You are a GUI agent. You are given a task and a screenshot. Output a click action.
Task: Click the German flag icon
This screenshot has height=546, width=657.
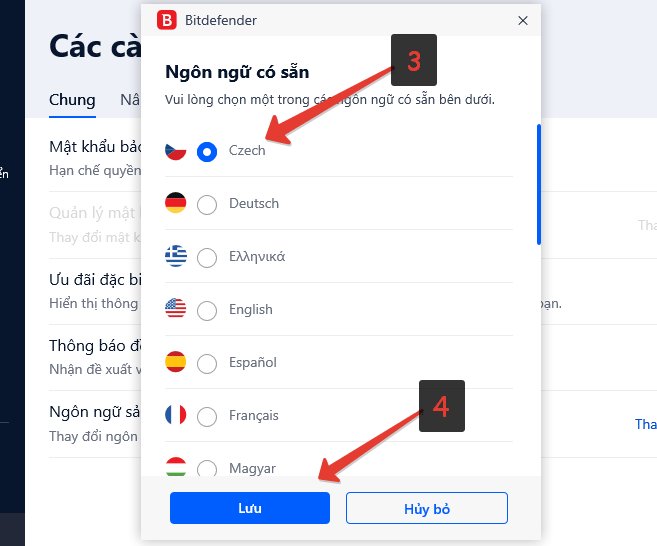pos(176,203)
